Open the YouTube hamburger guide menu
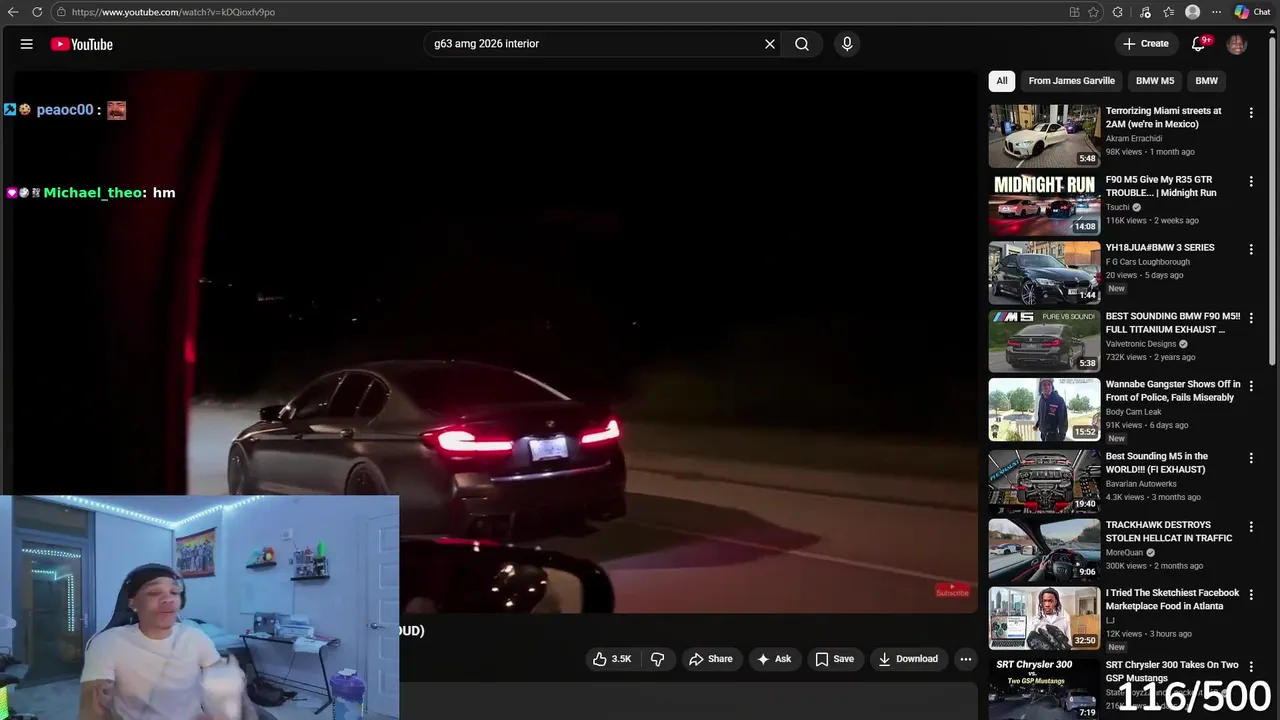Viewport: 1280px width, 720px height. point(27,44)
